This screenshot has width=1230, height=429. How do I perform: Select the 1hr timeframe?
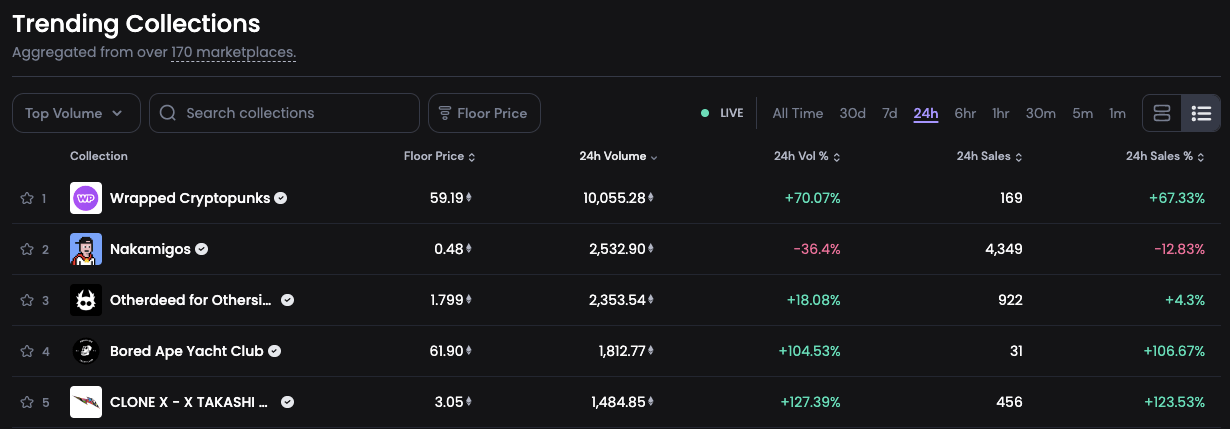[x=1000, y=113]
